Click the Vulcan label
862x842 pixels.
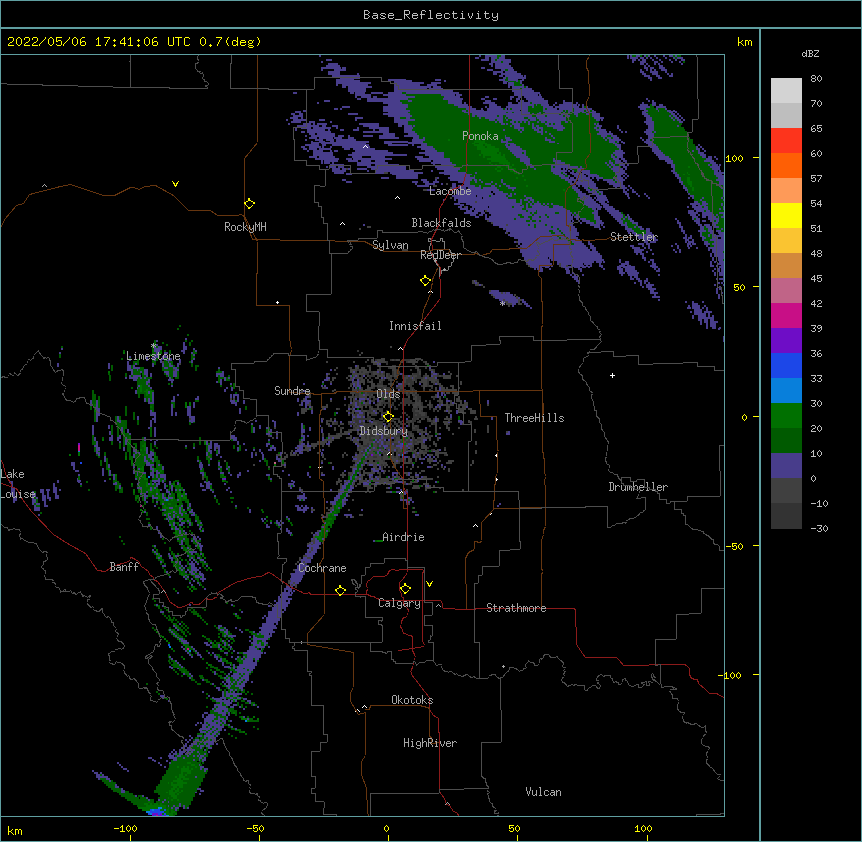[x=543, y=792]
